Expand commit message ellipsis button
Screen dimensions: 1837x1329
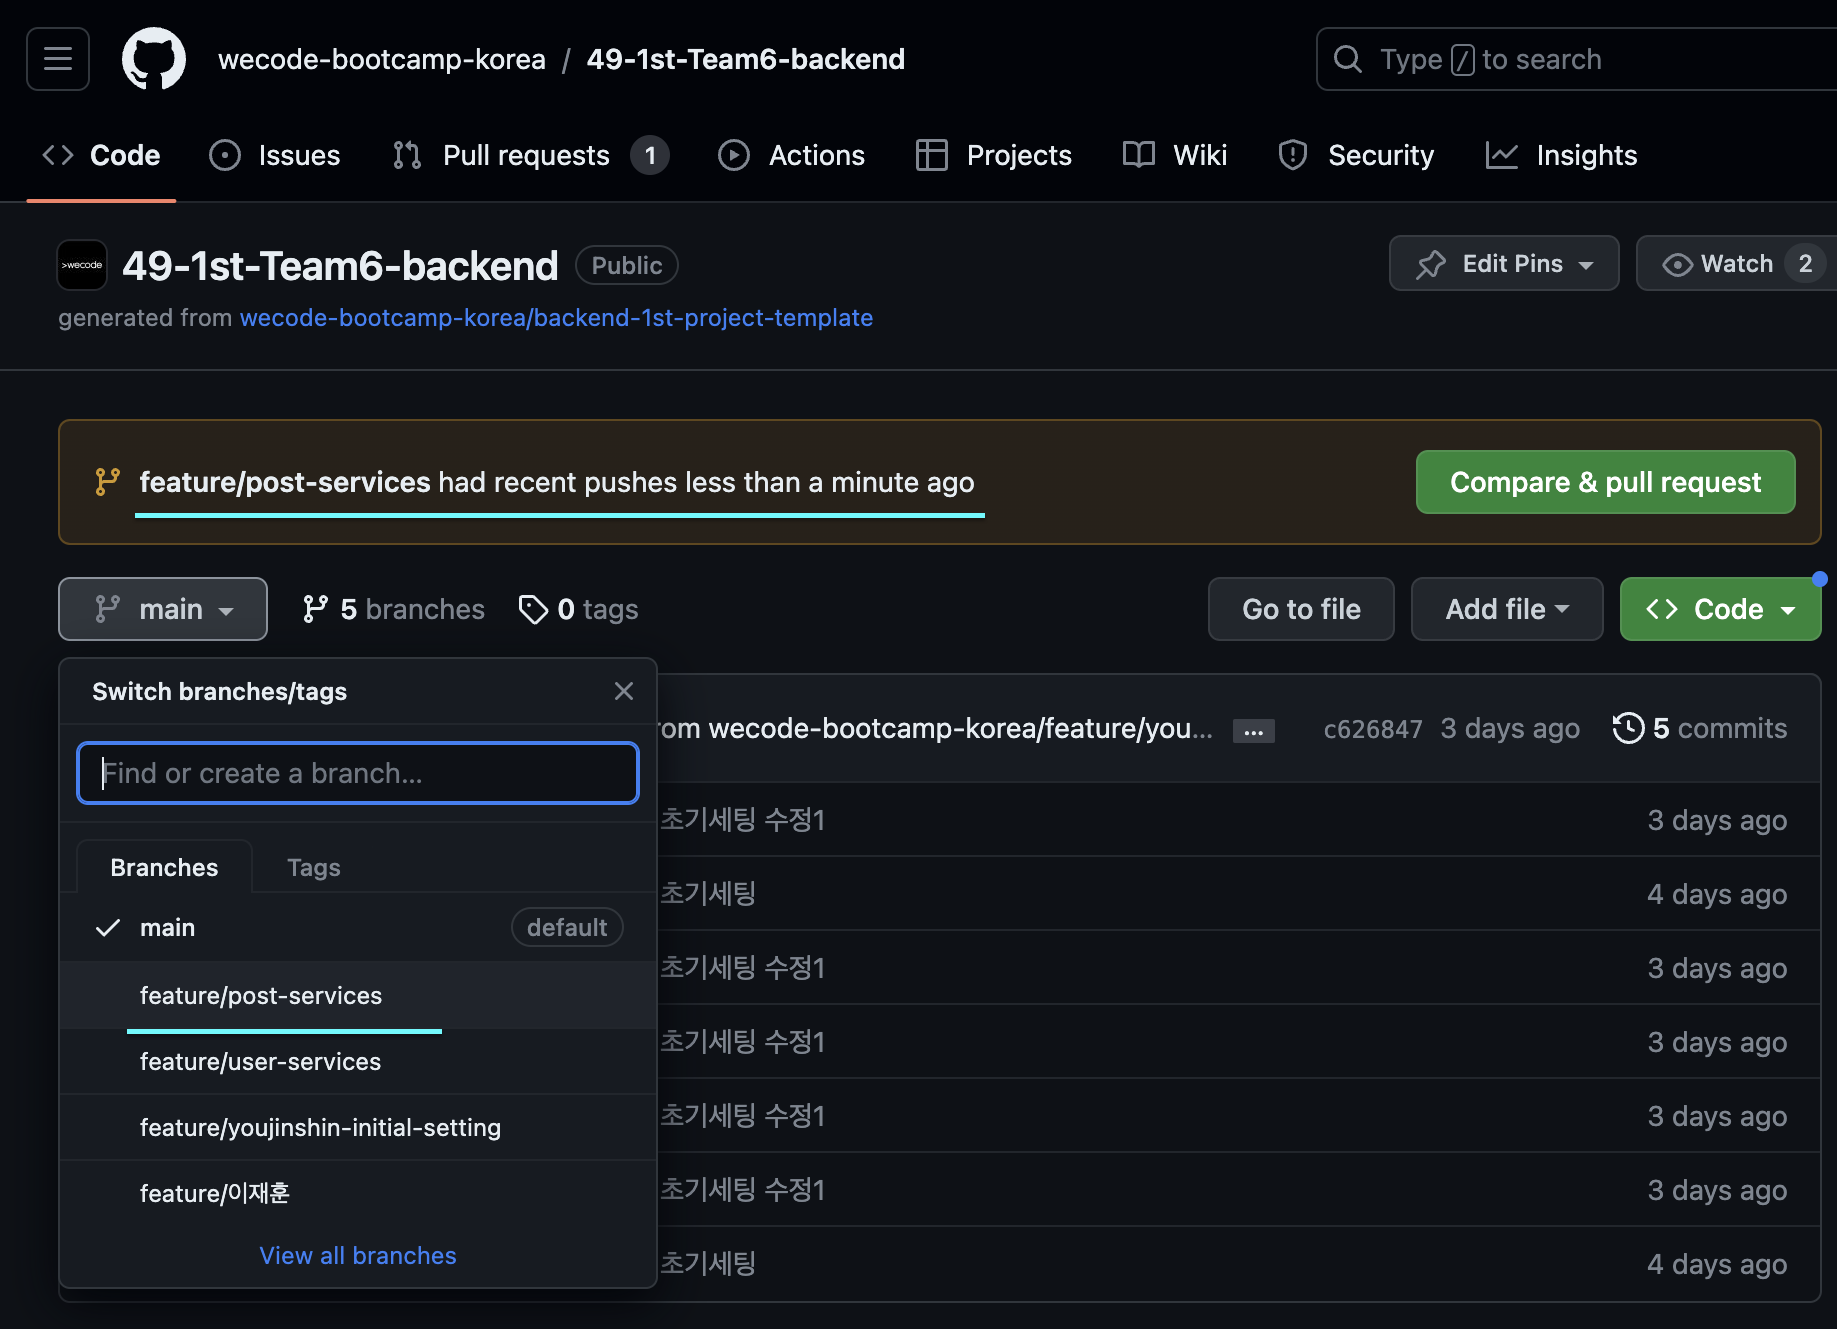point(1253,730)
